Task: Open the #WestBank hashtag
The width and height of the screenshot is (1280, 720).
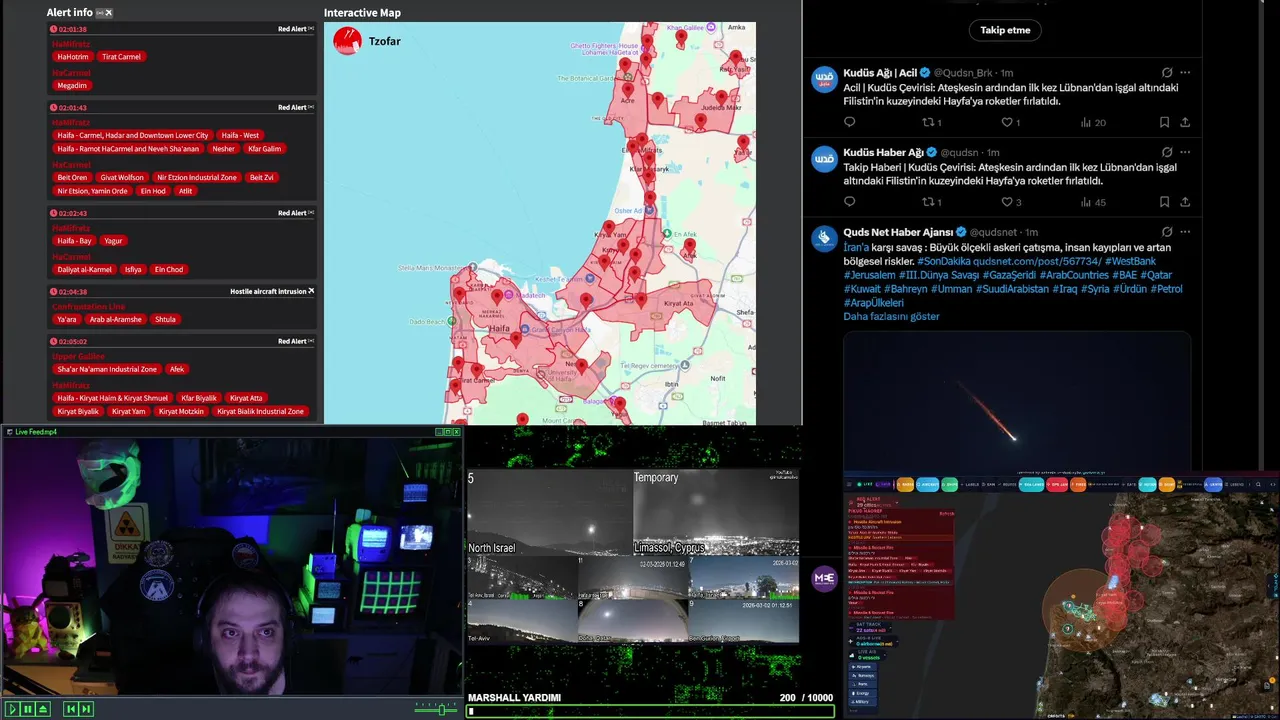Action: [x=1130, y=261]
